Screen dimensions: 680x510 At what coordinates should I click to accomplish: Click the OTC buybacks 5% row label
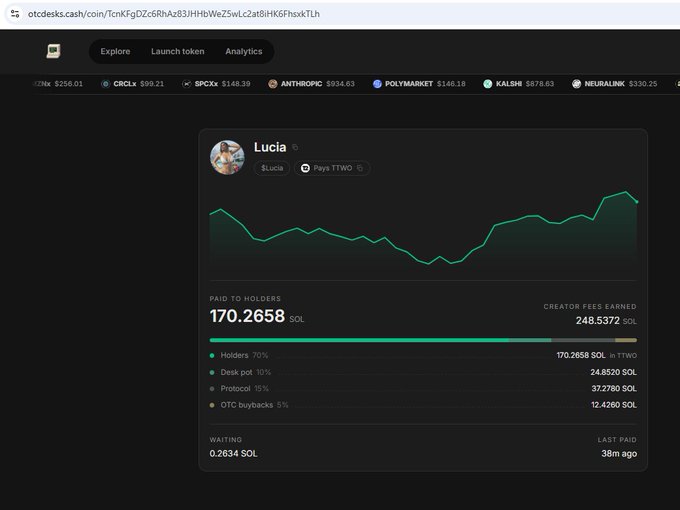click(x=254, y=405)
